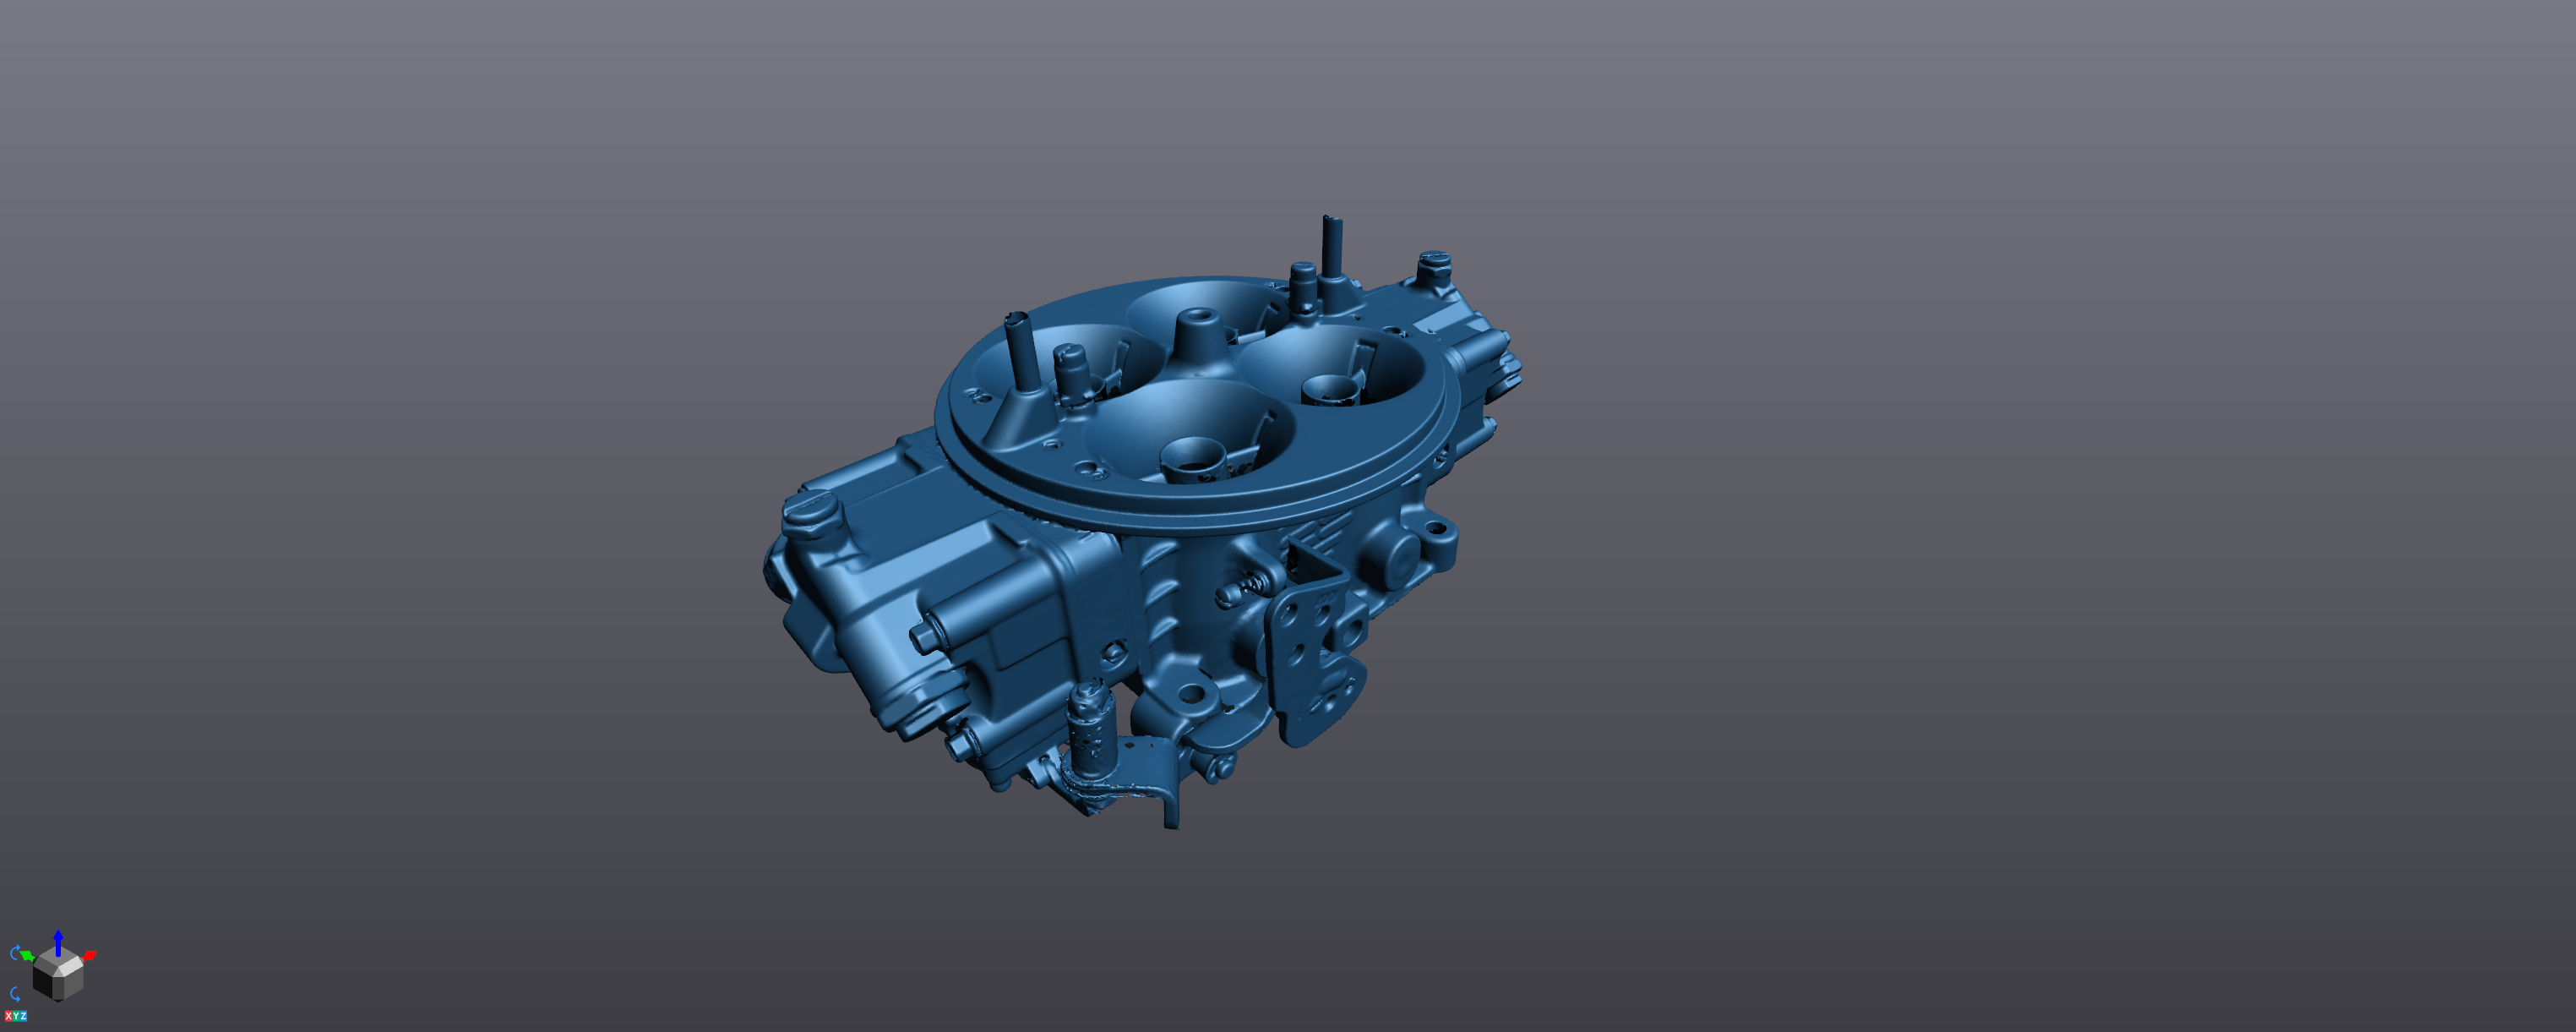Click the green axis arrow on the view cube
Screen dimensions: 2576x1032
pos(27,956)
